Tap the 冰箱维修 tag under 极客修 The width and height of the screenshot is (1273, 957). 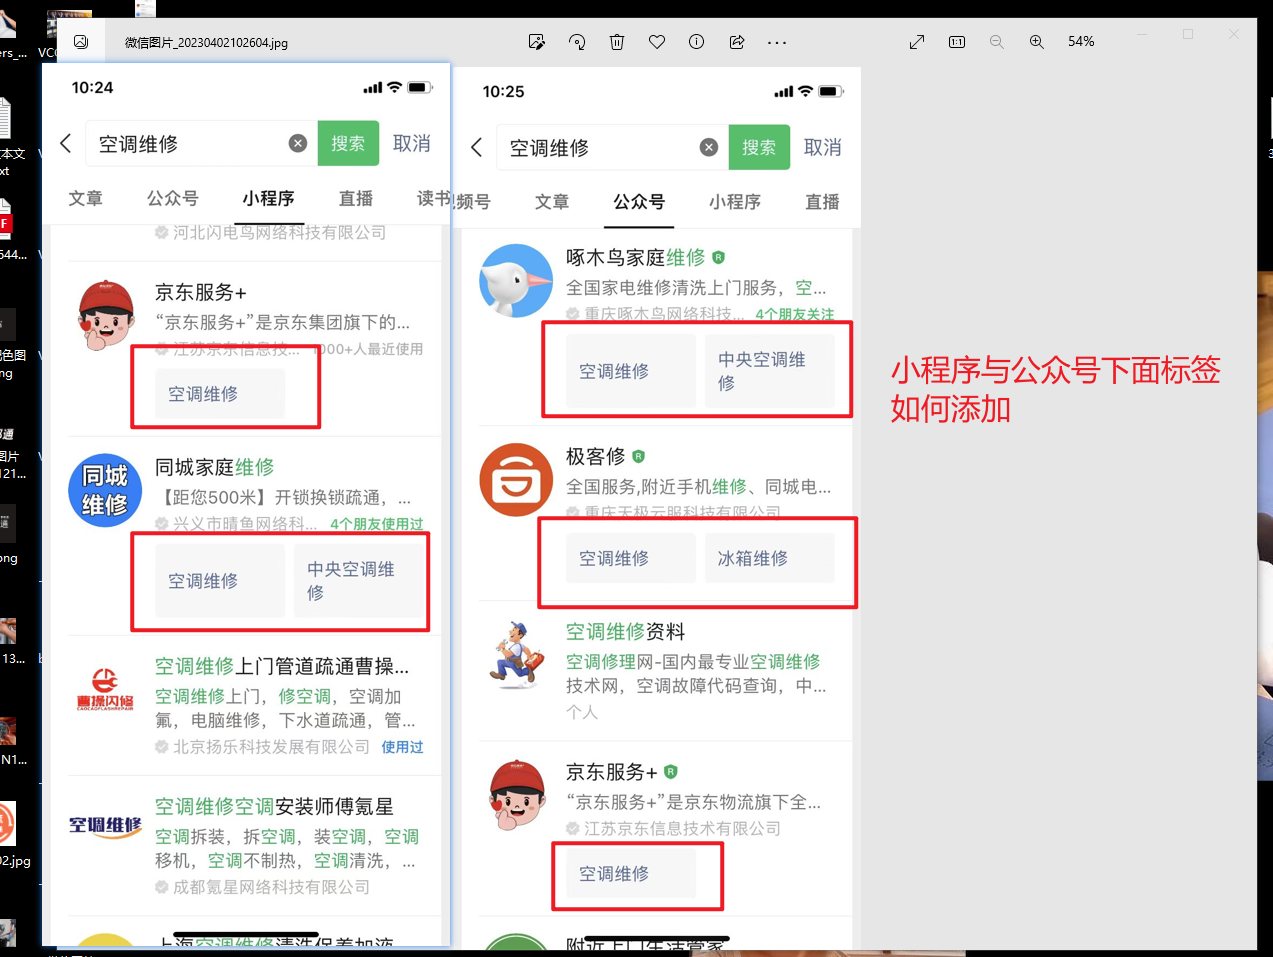(x=770, y=558)
